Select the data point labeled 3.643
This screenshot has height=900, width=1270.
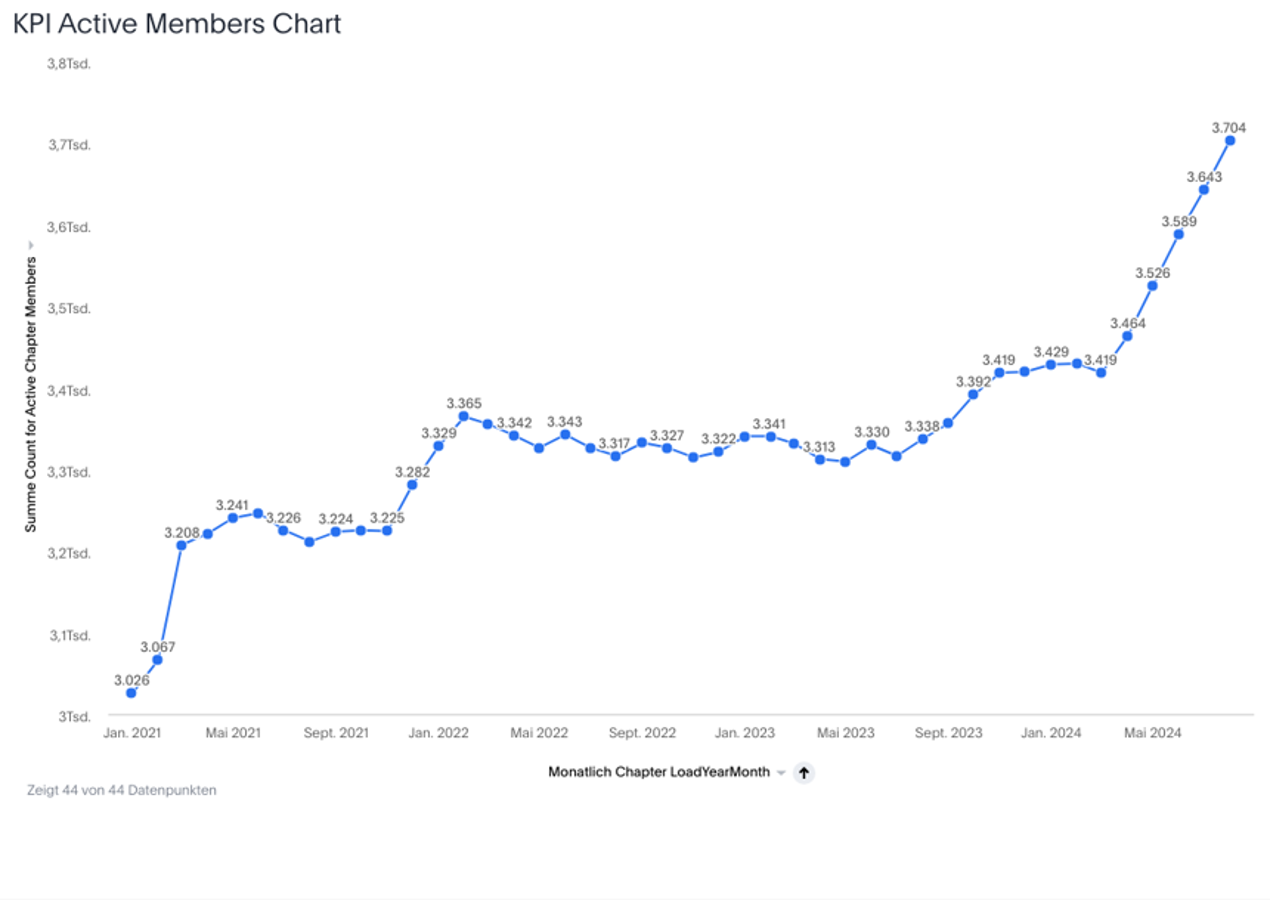(1204, 190)
